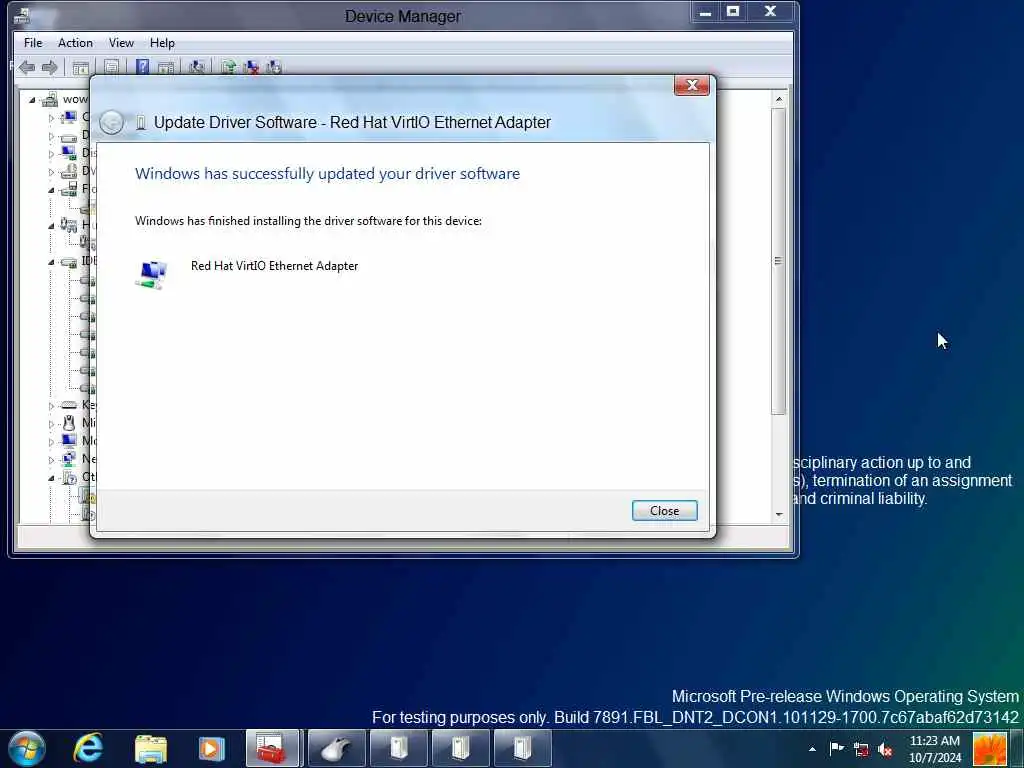1024x768 pixels.
Task: Toggle the Show/Hide Console Tree toolbar icon
Action: tap(81, 67)
